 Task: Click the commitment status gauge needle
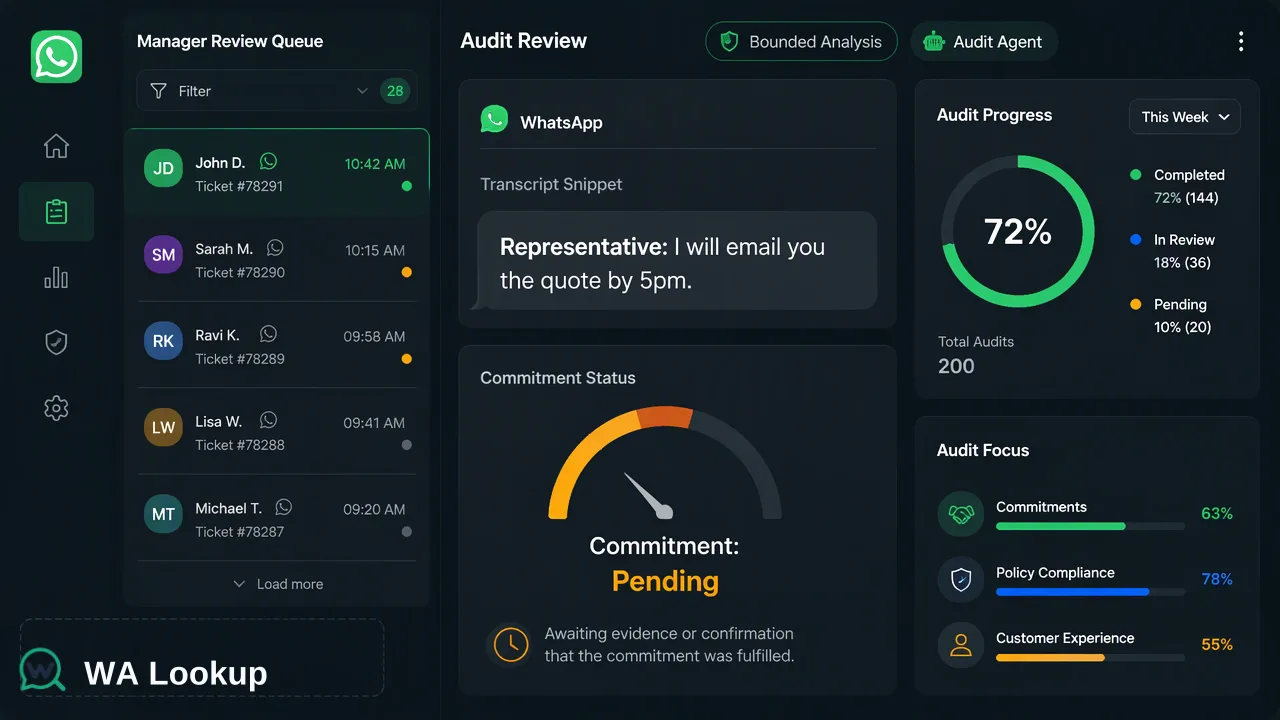(x=648, y=495)
